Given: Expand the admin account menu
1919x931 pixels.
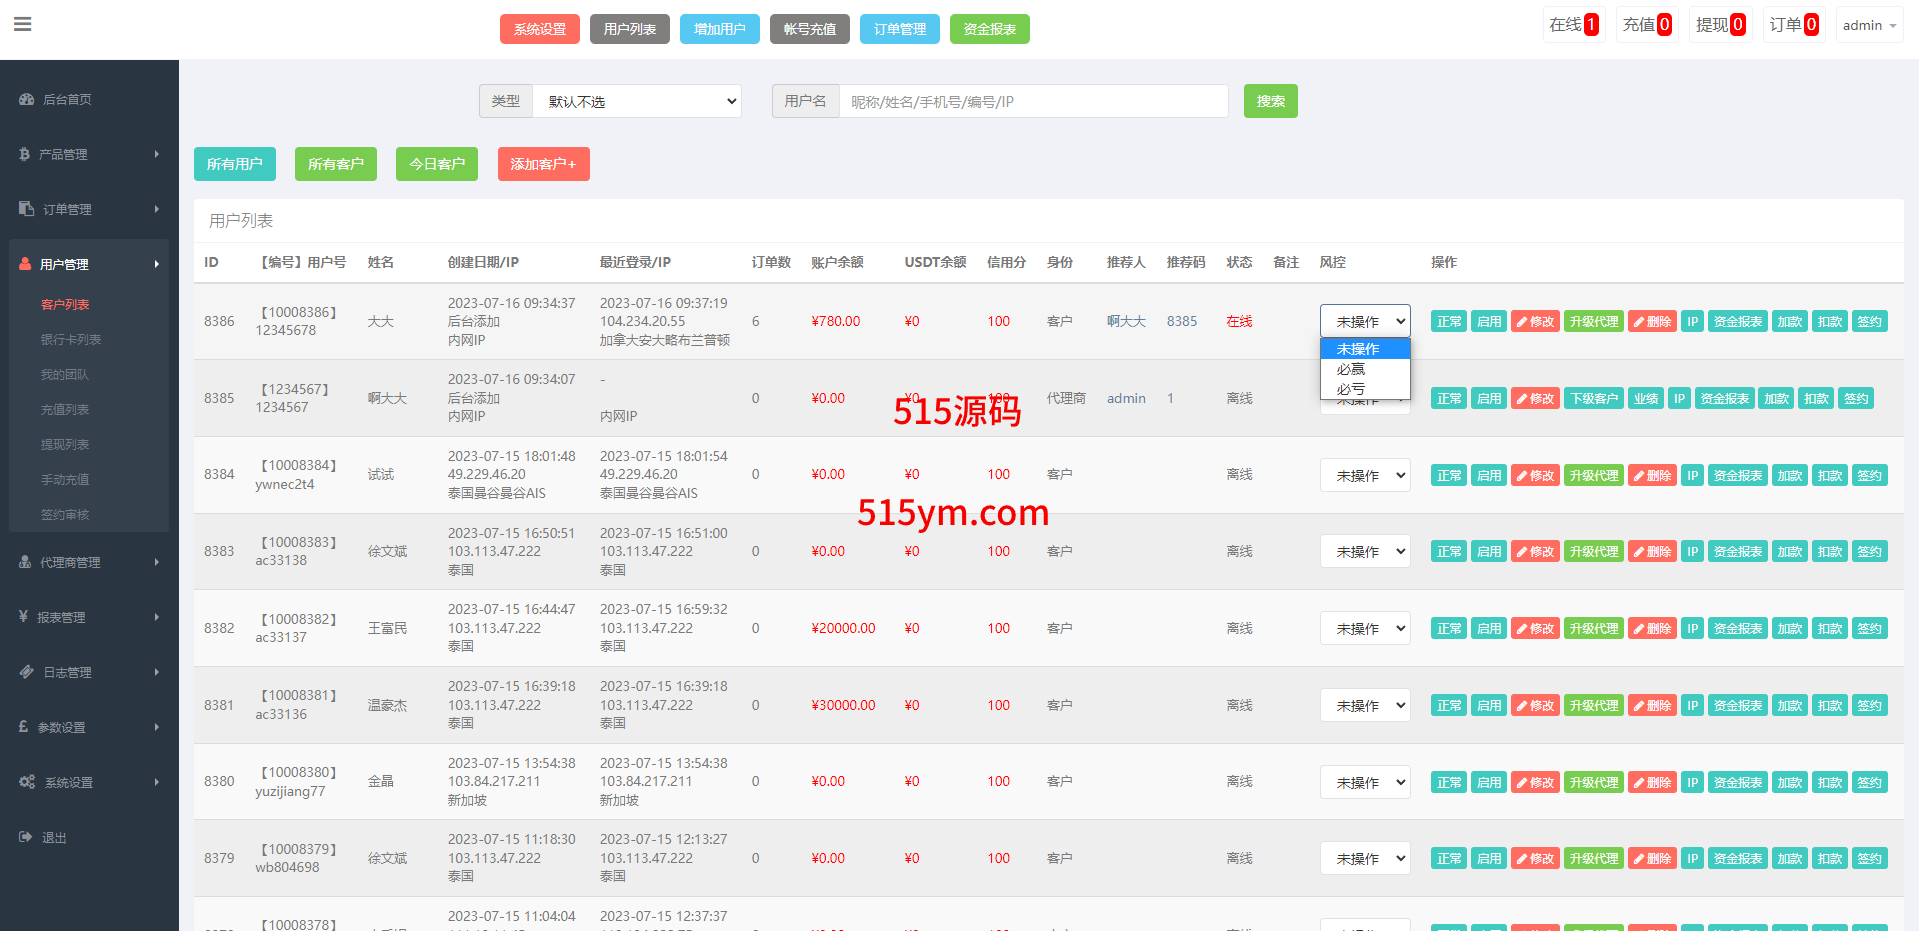Looking at the screenshot, I should [1868, 25].
